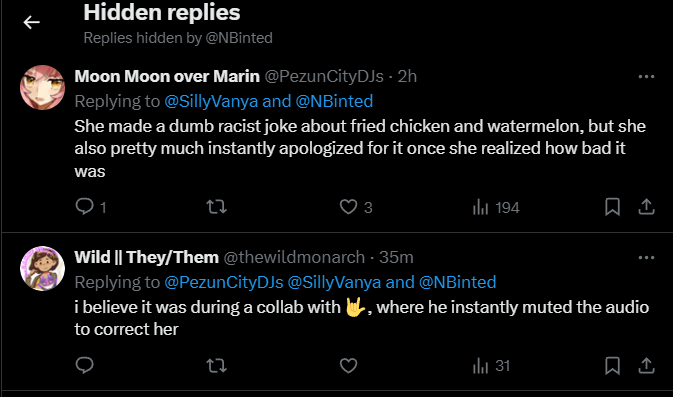Open more options for @PezunCityDJs tweet

click(646, 76)
